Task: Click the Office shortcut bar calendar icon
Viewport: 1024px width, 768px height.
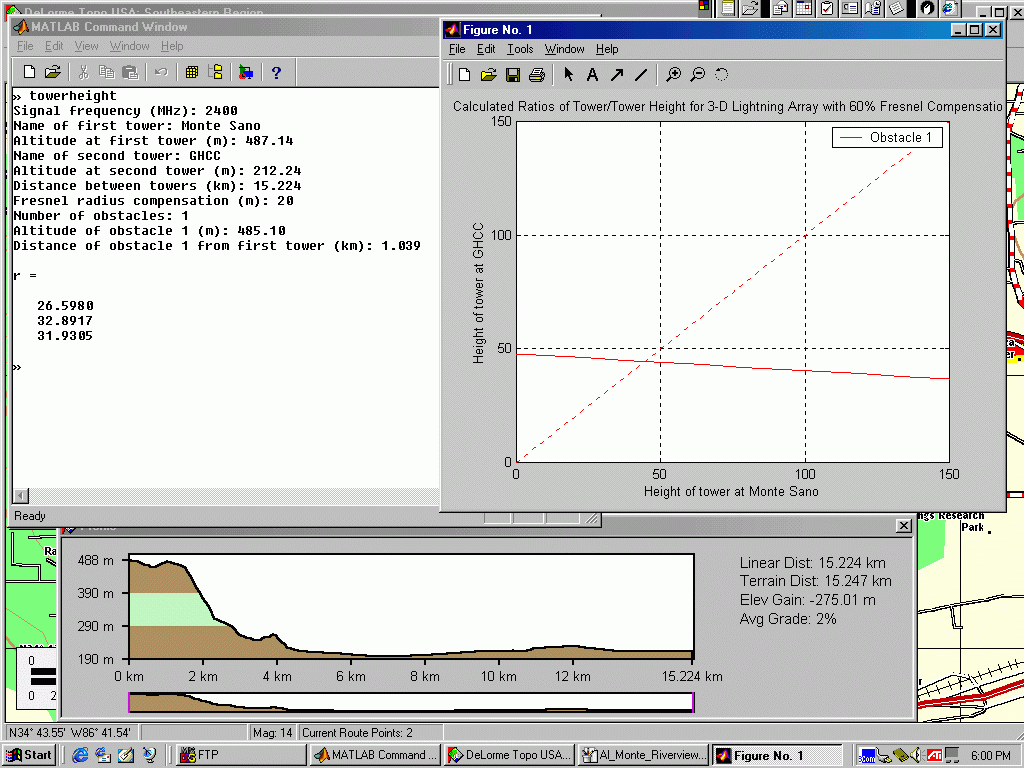Action: tap(804, 8)
